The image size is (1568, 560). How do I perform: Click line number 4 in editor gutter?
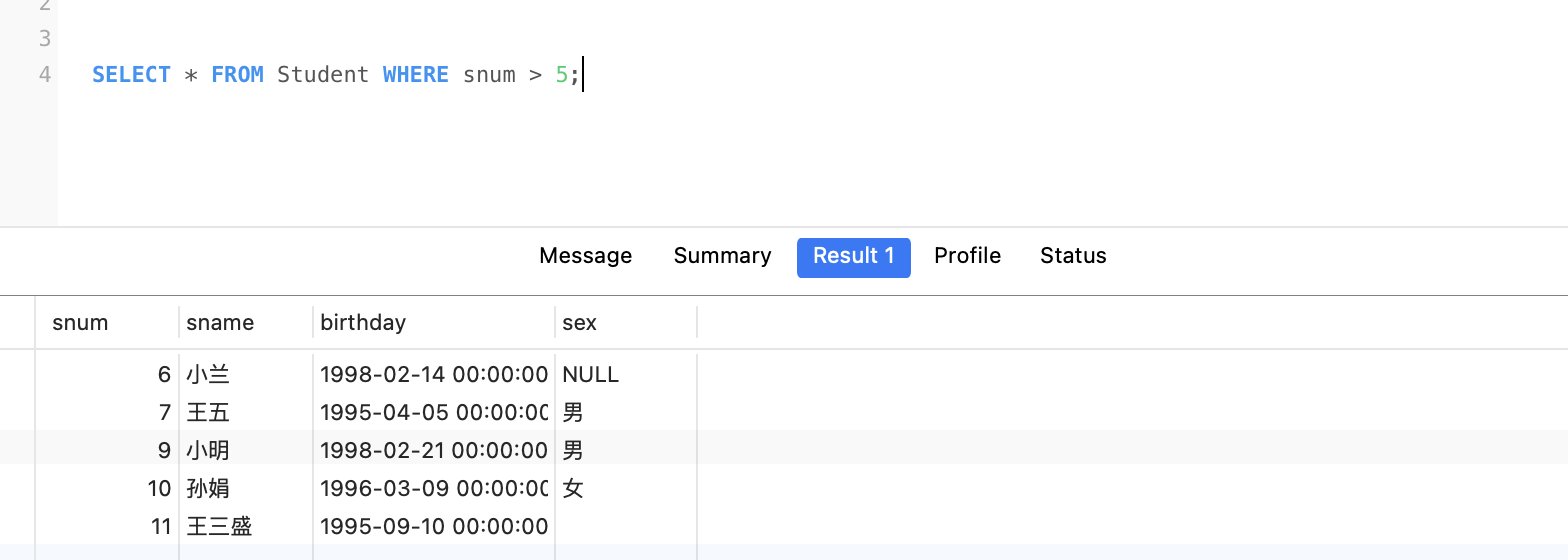(x=44, y=75)
